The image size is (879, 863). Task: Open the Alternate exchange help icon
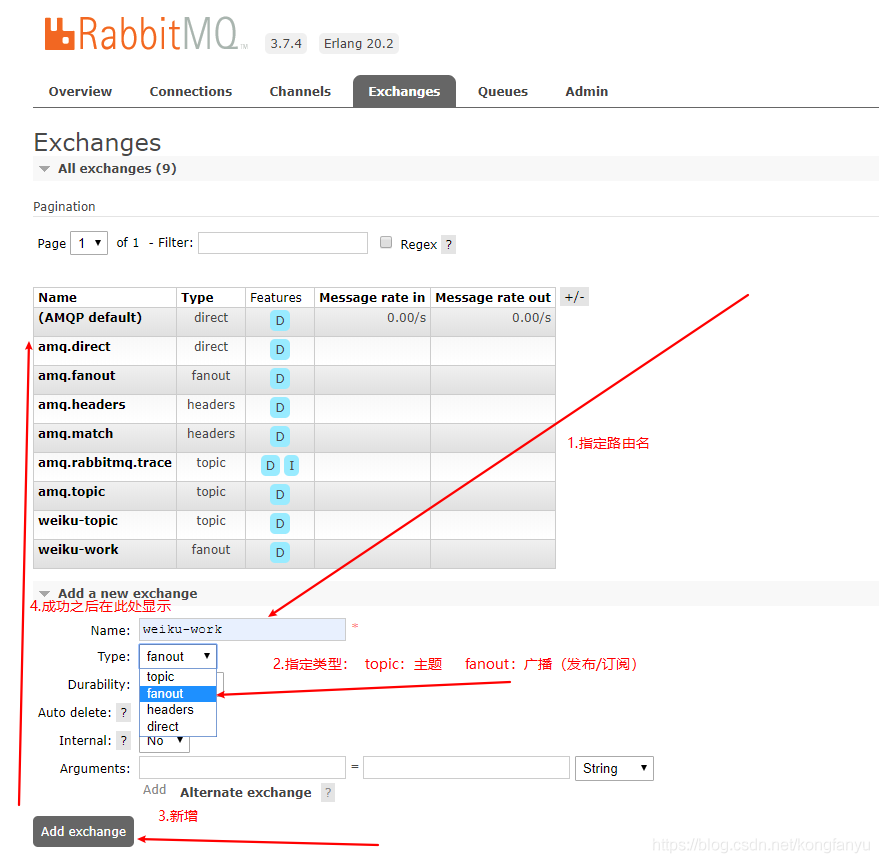pyautogui.click(x=327, y=792)
